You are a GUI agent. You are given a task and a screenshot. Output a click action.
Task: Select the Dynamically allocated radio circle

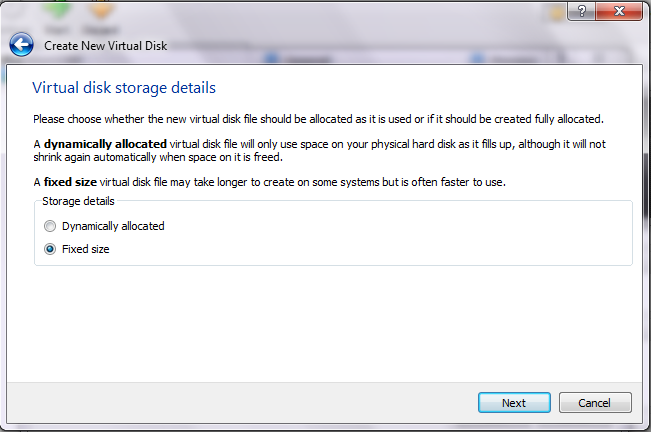click(x=50, y=227)
